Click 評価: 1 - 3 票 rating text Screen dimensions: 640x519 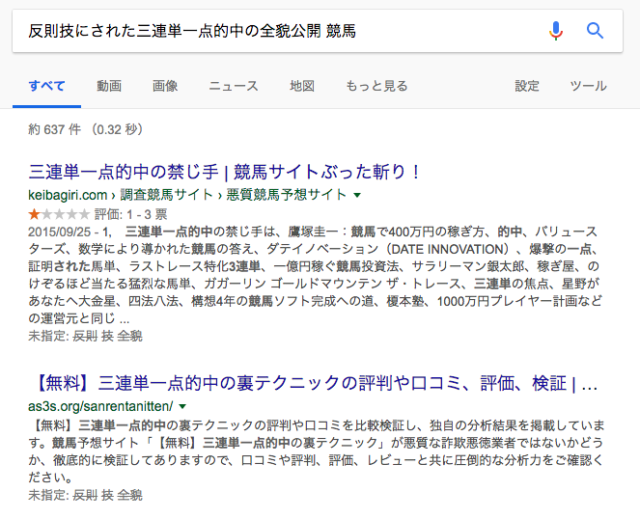[x=131, y=214]
